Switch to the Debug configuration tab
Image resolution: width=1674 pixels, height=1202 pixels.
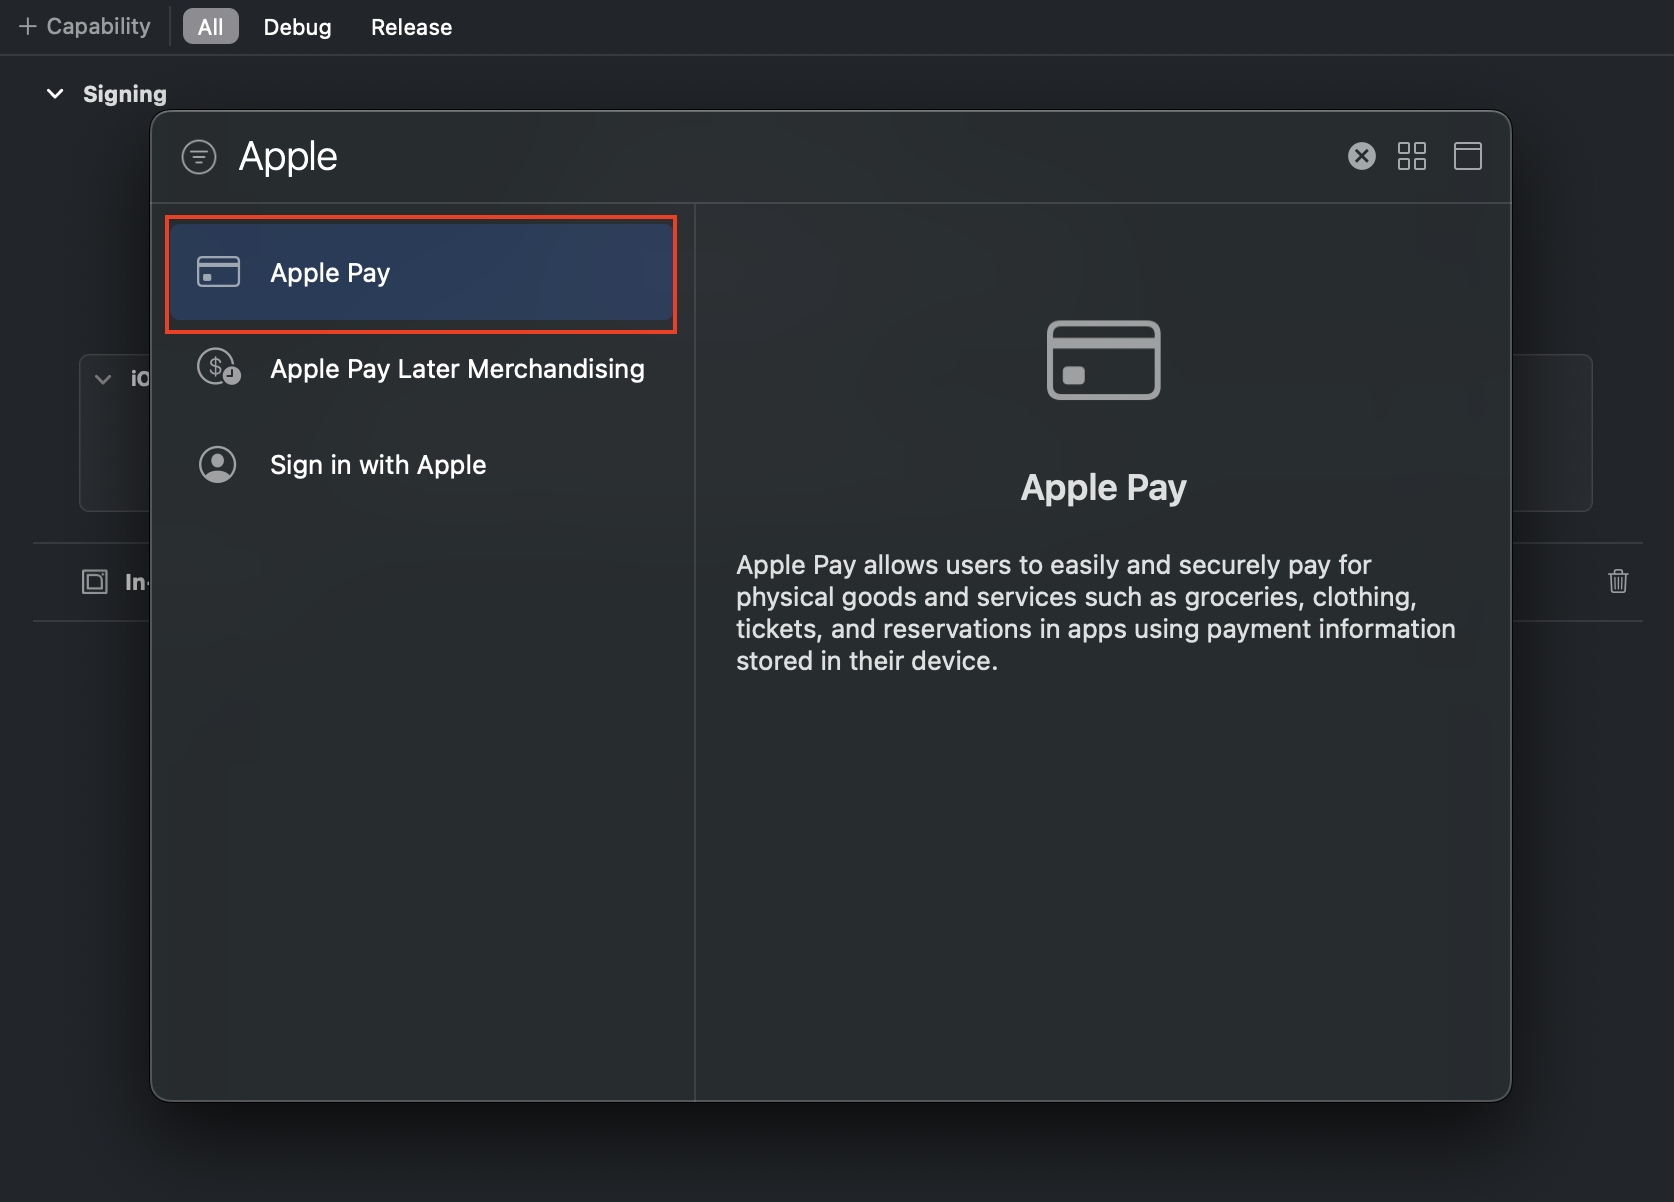click(x=297, y=27)
